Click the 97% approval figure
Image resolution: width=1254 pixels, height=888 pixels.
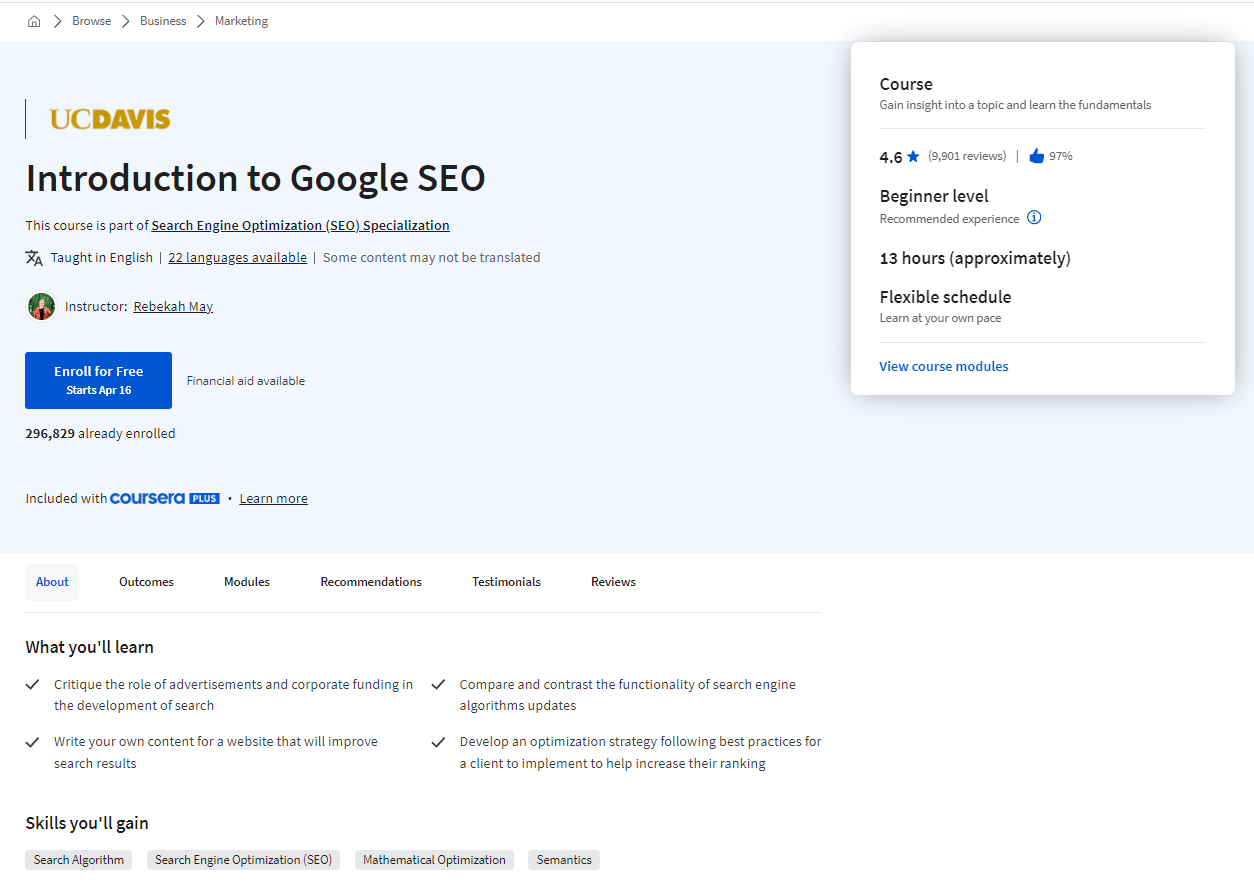click(x=1061, y=156)
